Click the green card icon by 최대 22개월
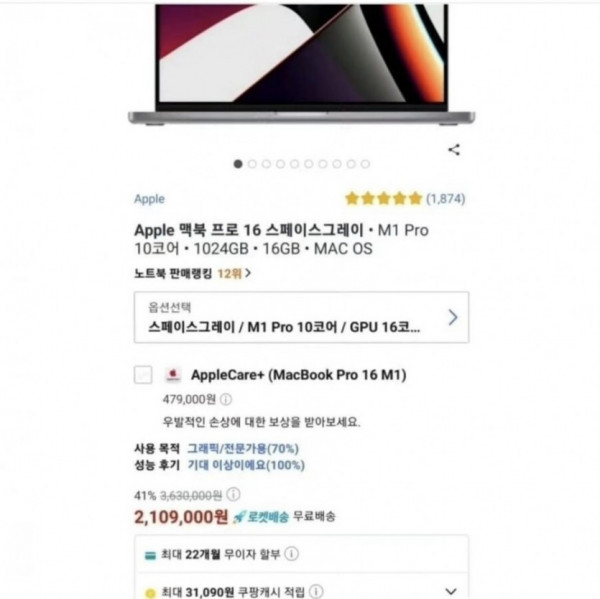The height and width of the screenshot is (599, 600). 150,555
